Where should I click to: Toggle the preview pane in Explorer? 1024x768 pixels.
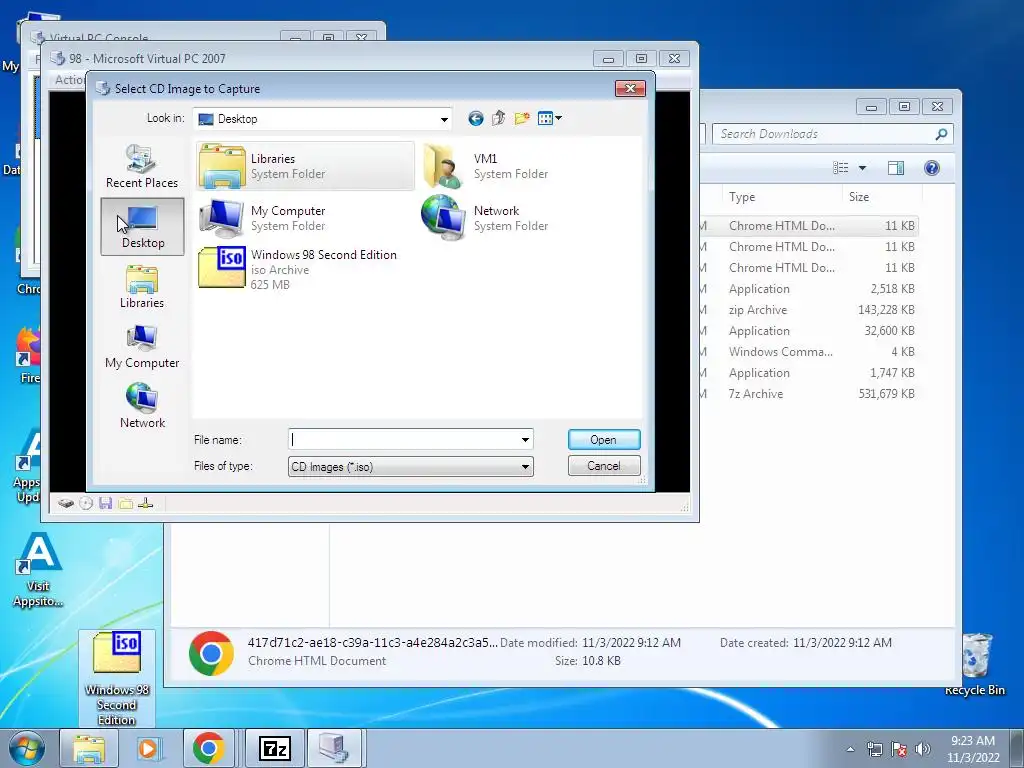point(895,168)
